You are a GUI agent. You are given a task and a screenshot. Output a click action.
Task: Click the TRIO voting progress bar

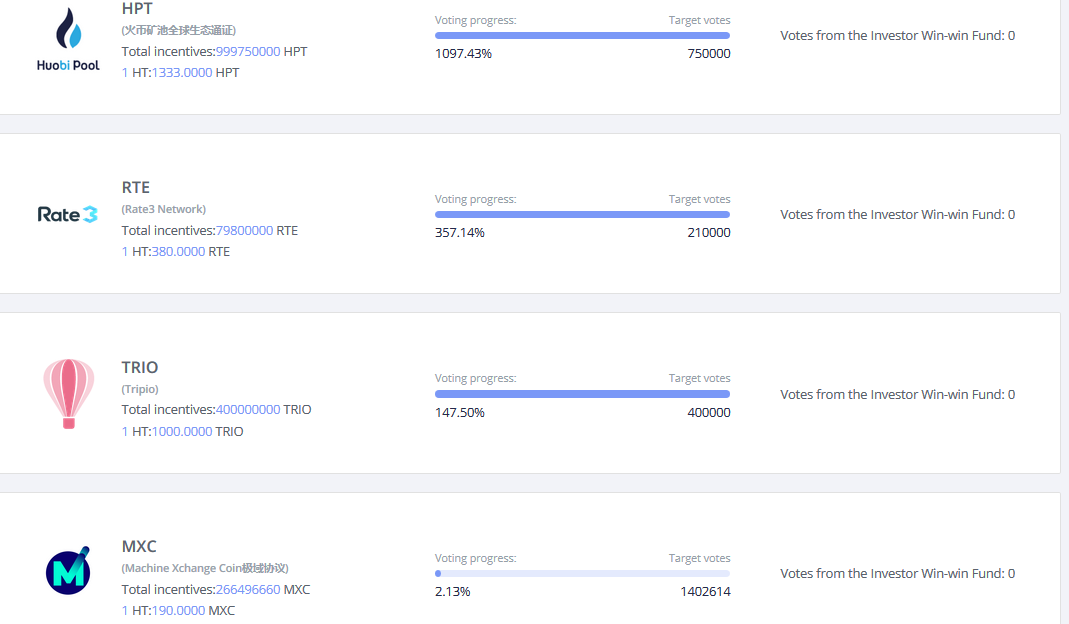point(582,393)
